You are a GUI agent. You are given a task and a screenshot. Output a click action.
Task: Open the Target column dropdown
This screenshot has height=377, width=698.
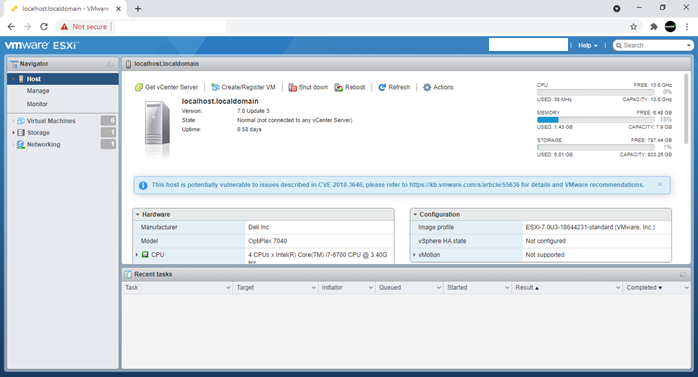click(313, 288)
